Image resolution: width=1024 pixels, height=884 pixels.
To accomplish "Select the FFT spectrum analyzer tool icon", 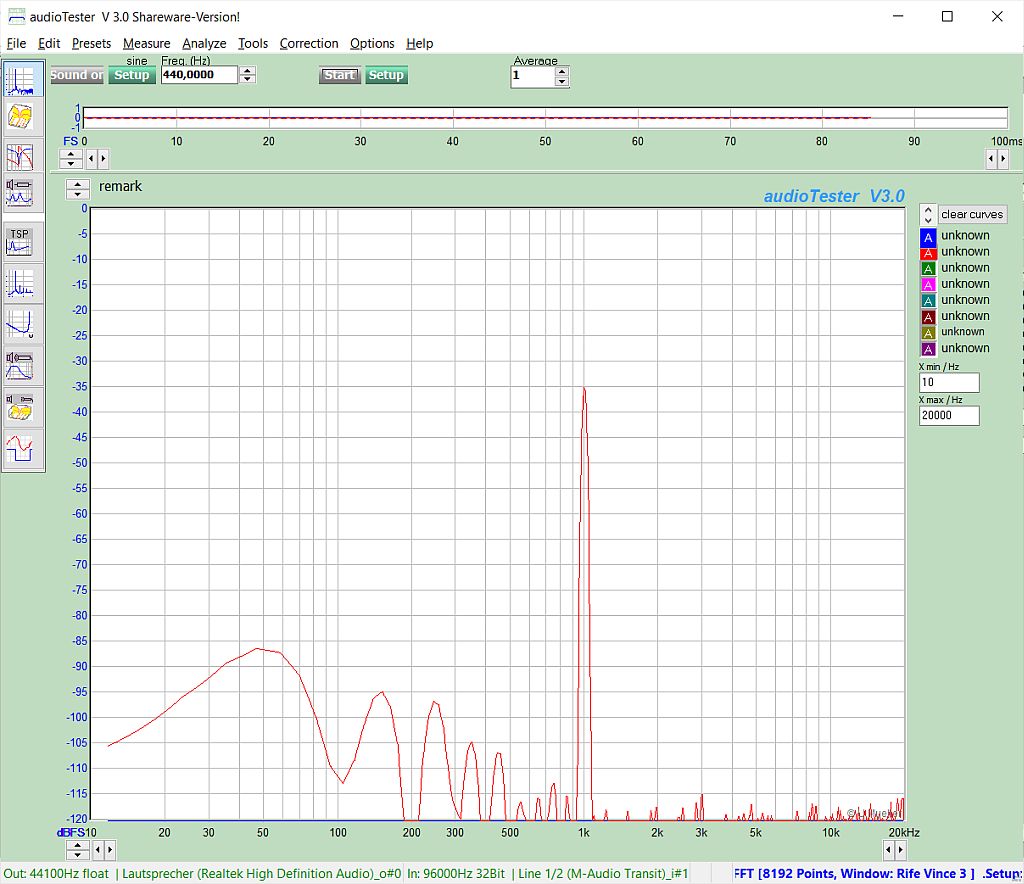I will pos(24,79).
